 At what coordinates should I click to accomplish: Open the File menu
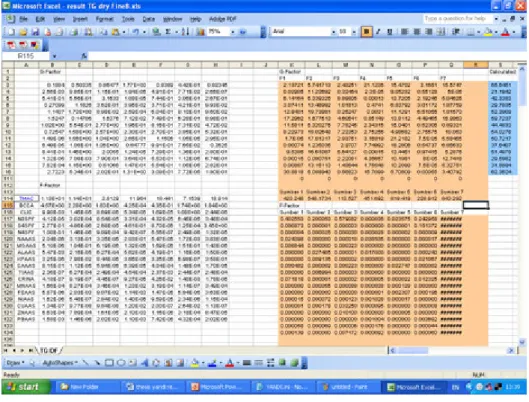coord(23,19)
